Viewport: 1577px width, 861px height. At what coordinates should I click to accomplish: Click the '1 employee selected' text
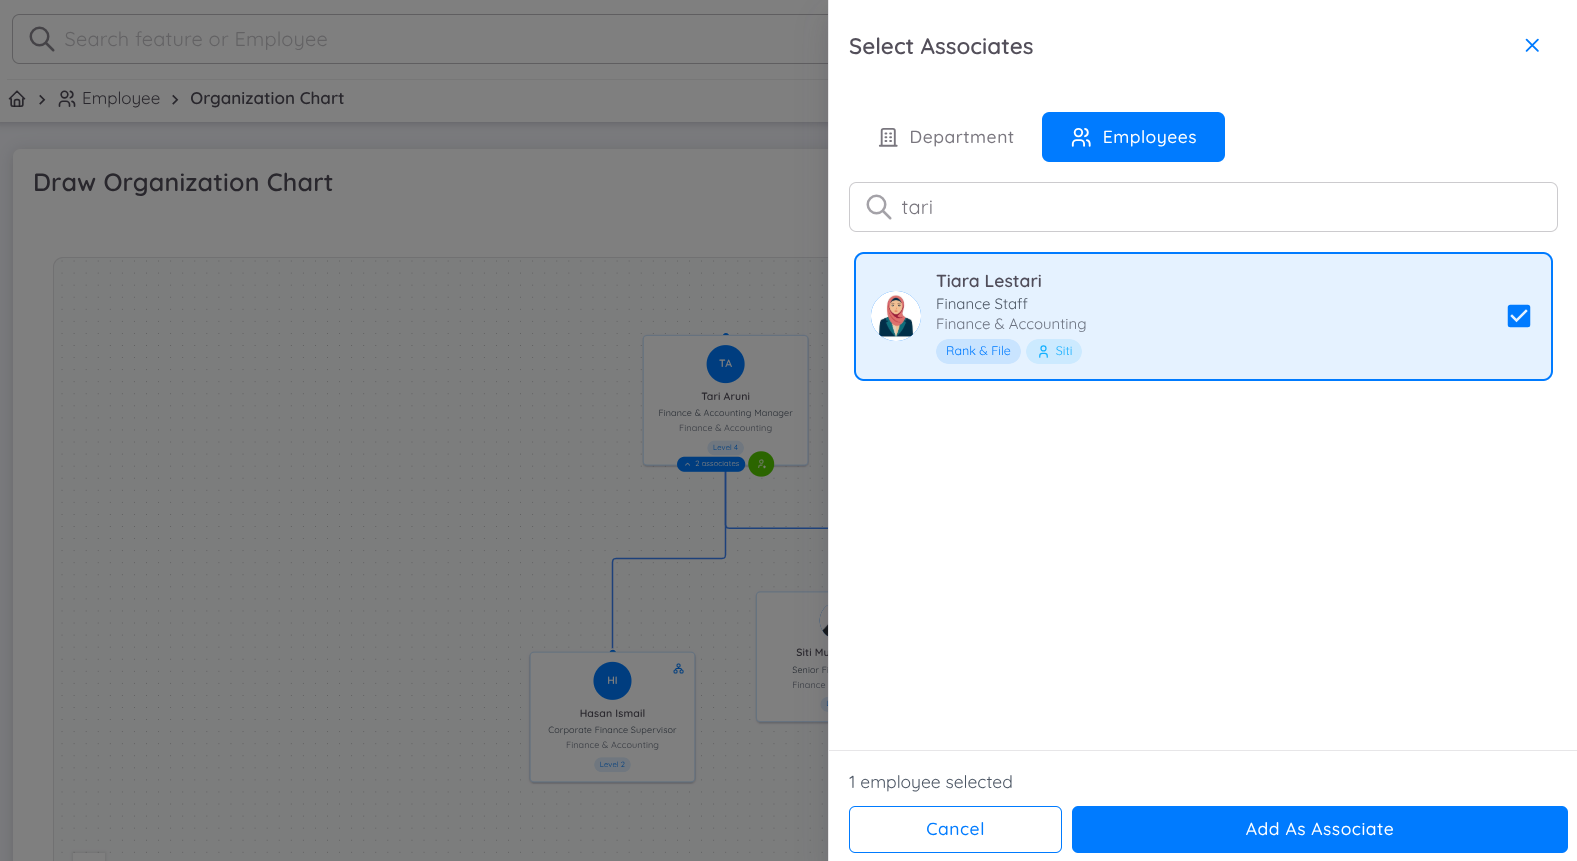pyautogui.click(x=931, y=782)
